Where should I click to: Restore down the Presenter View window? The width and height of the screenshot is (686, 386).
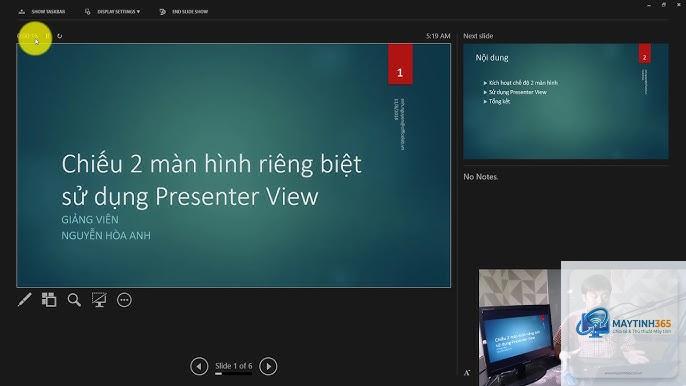click(x=664, y=5)
